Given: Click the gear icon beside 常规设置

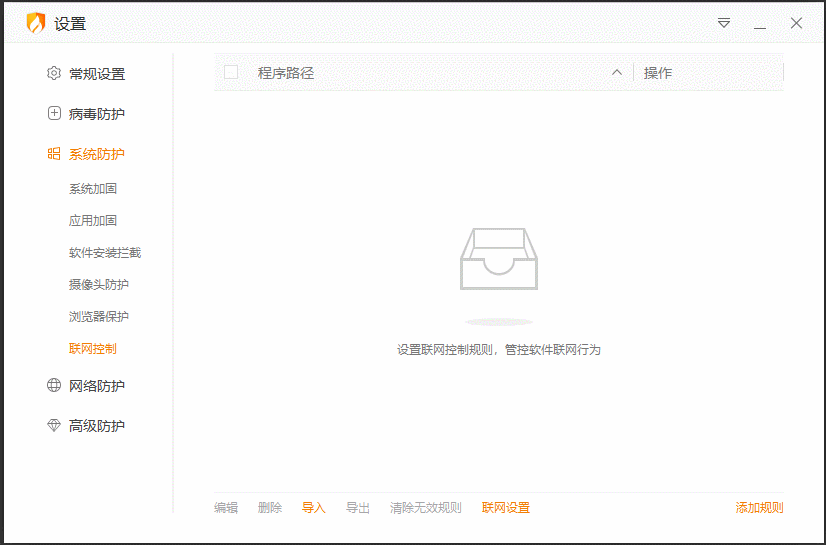Looking at the screenshot, I should (x=54, y=73).
